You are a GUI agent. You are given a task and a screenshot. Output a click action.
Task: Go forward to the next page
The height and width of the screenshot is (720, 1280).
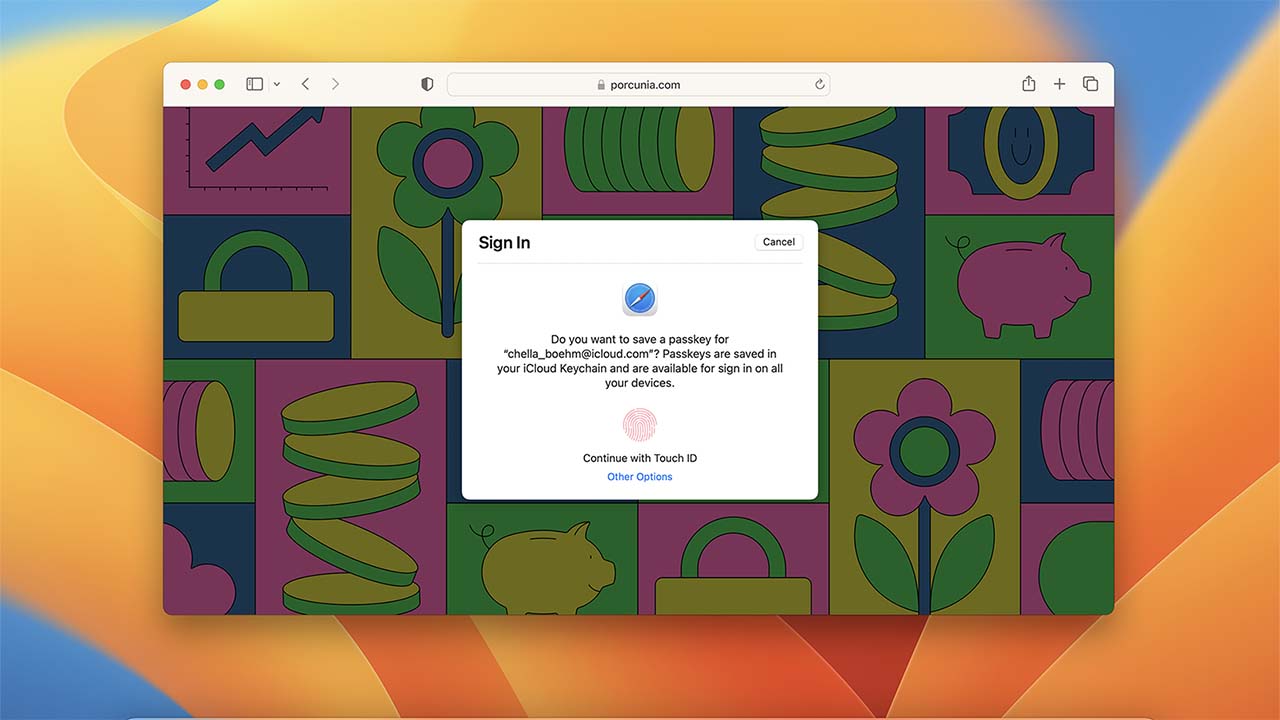(x=335, y=84)
